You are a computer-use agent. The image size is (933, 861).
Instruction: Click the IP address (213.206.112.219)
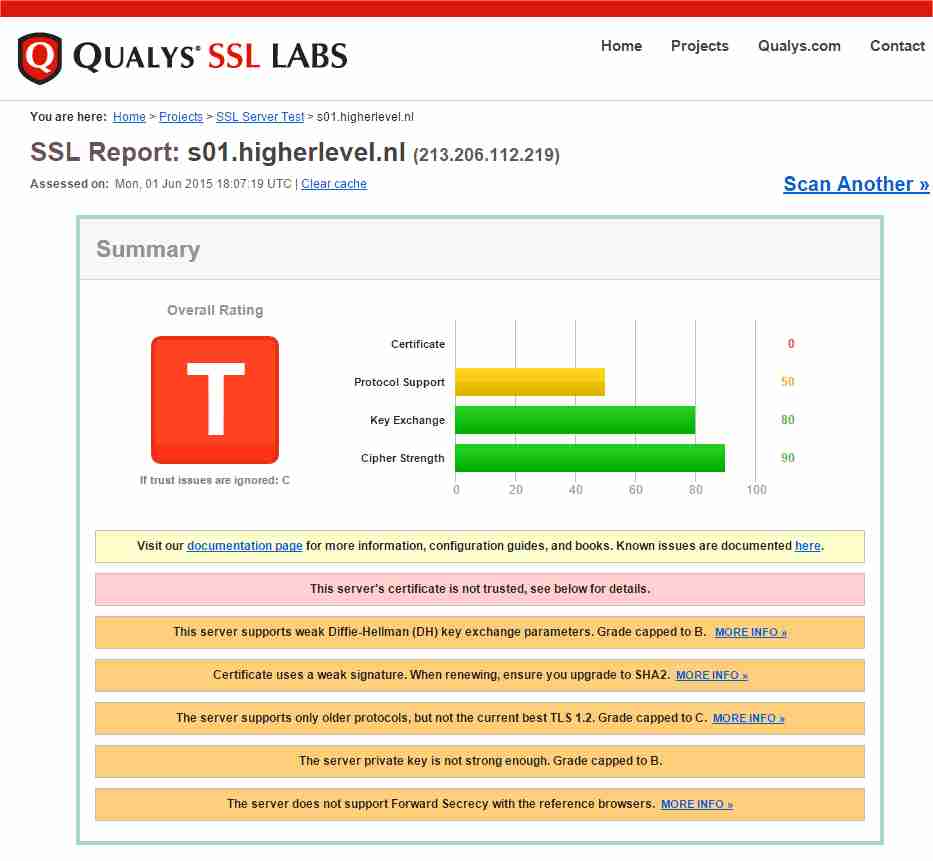486,155
